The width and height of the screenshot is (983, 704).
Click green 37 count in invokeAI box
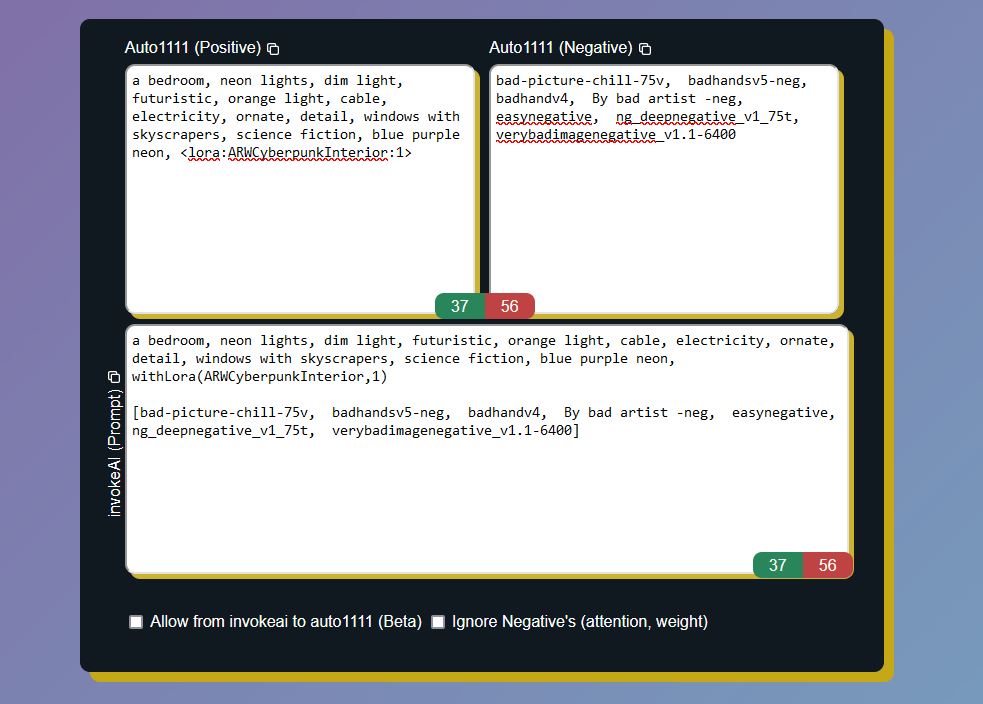[x=777, y=565]
